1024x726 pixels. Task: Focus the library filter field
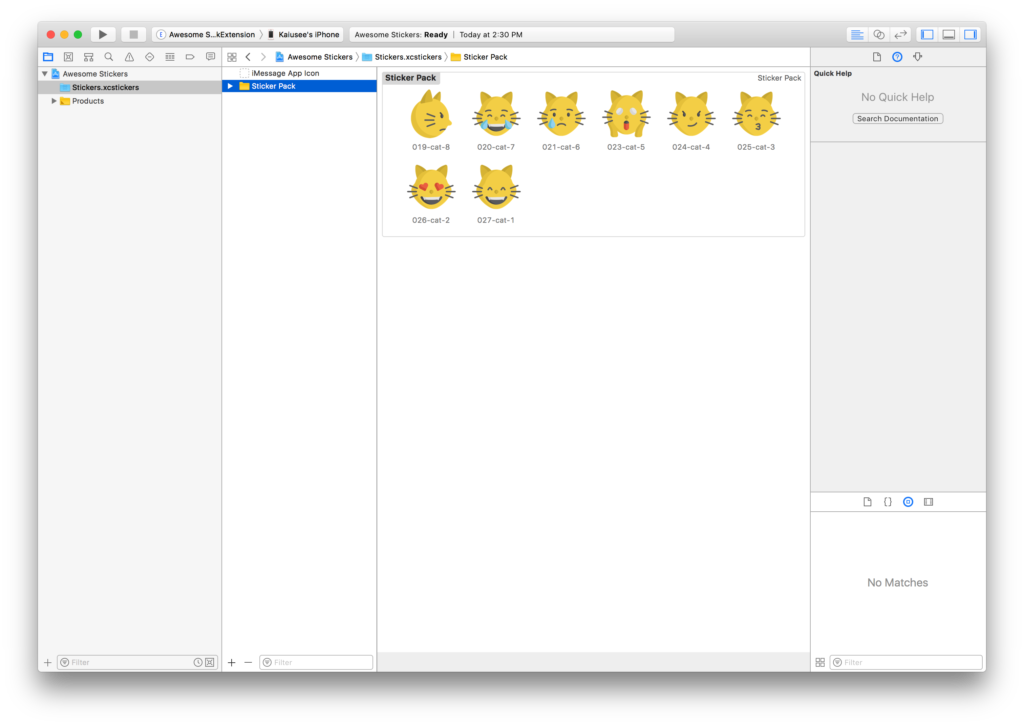(x=906, y=663)
